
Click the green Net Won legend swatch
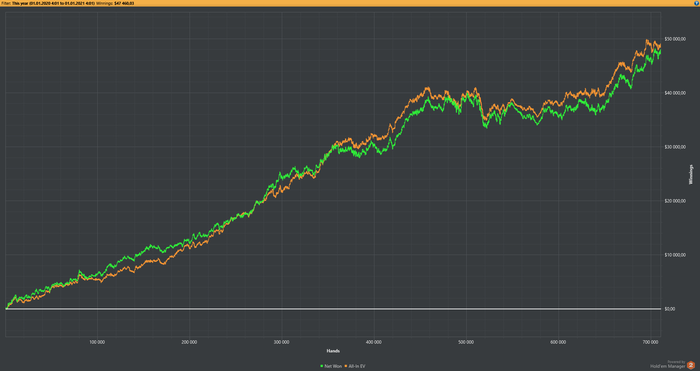tap(322, 366)
